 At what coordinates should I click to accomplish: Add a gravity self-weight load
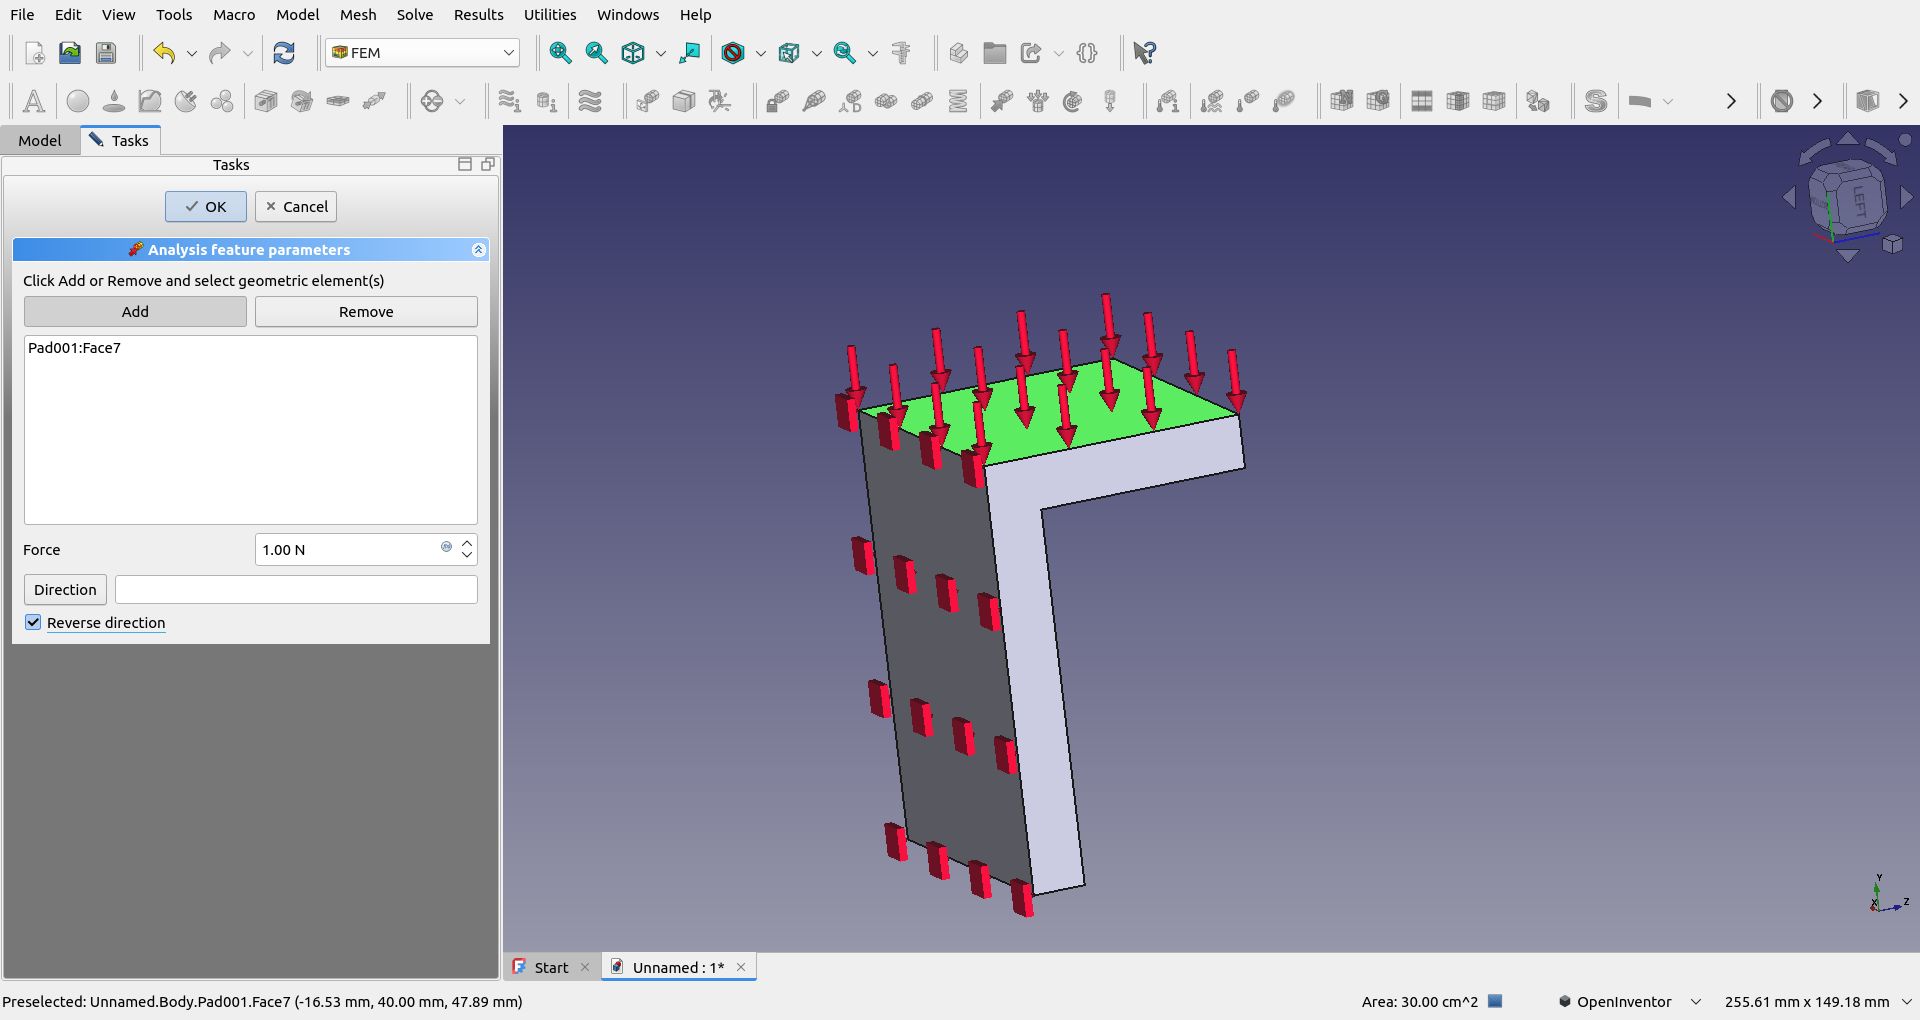1110,101
